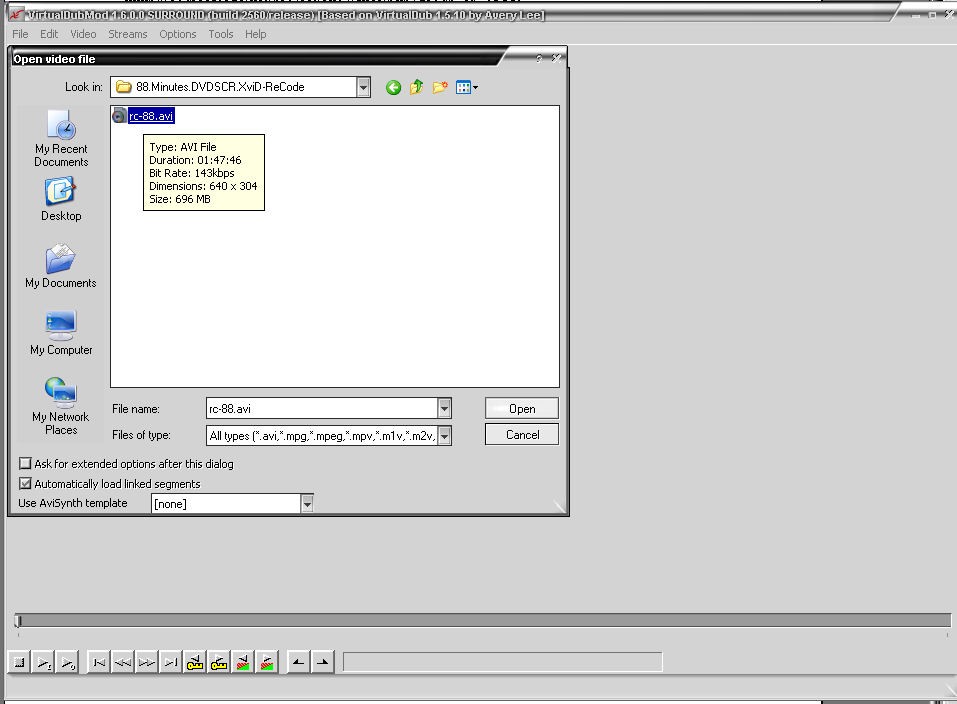Go to My Documents location

[61, 267]
